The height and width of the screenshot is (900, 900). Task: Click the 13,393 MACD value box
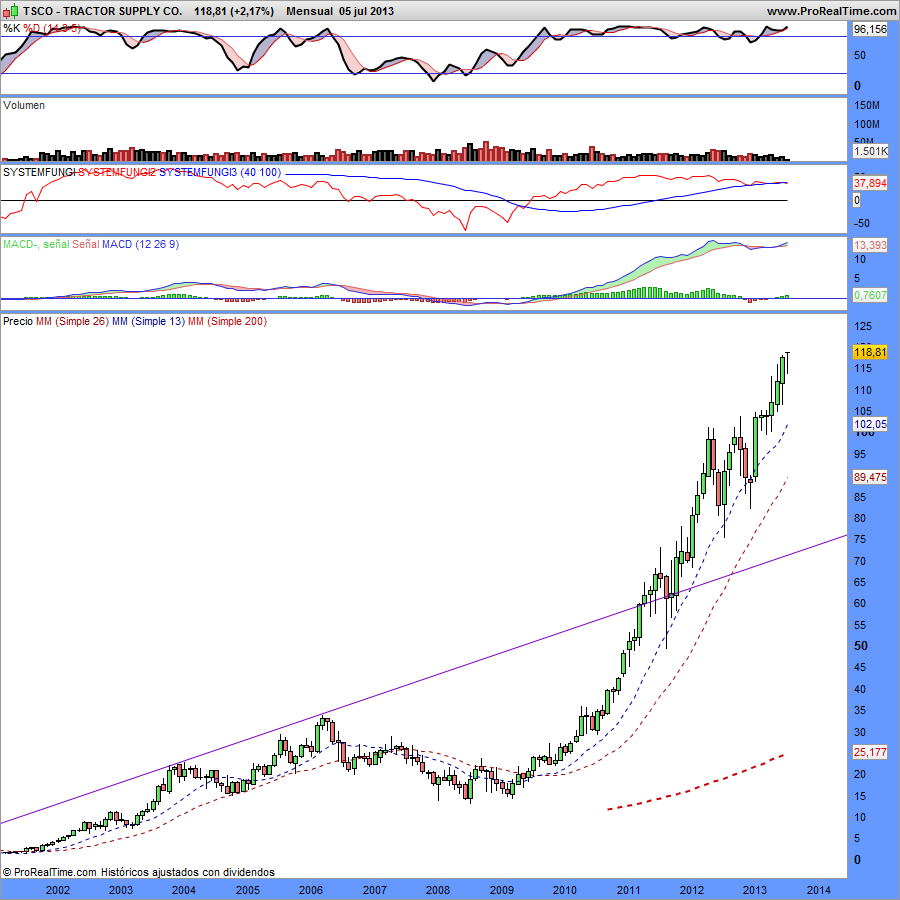pos(870,245)
